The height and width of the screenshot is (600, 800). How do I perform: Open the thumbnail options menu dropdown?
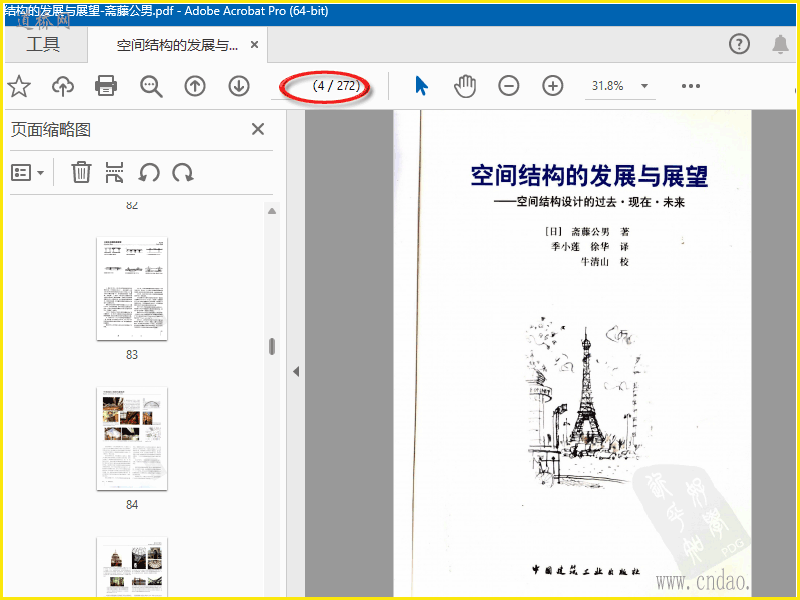point(28,173)
